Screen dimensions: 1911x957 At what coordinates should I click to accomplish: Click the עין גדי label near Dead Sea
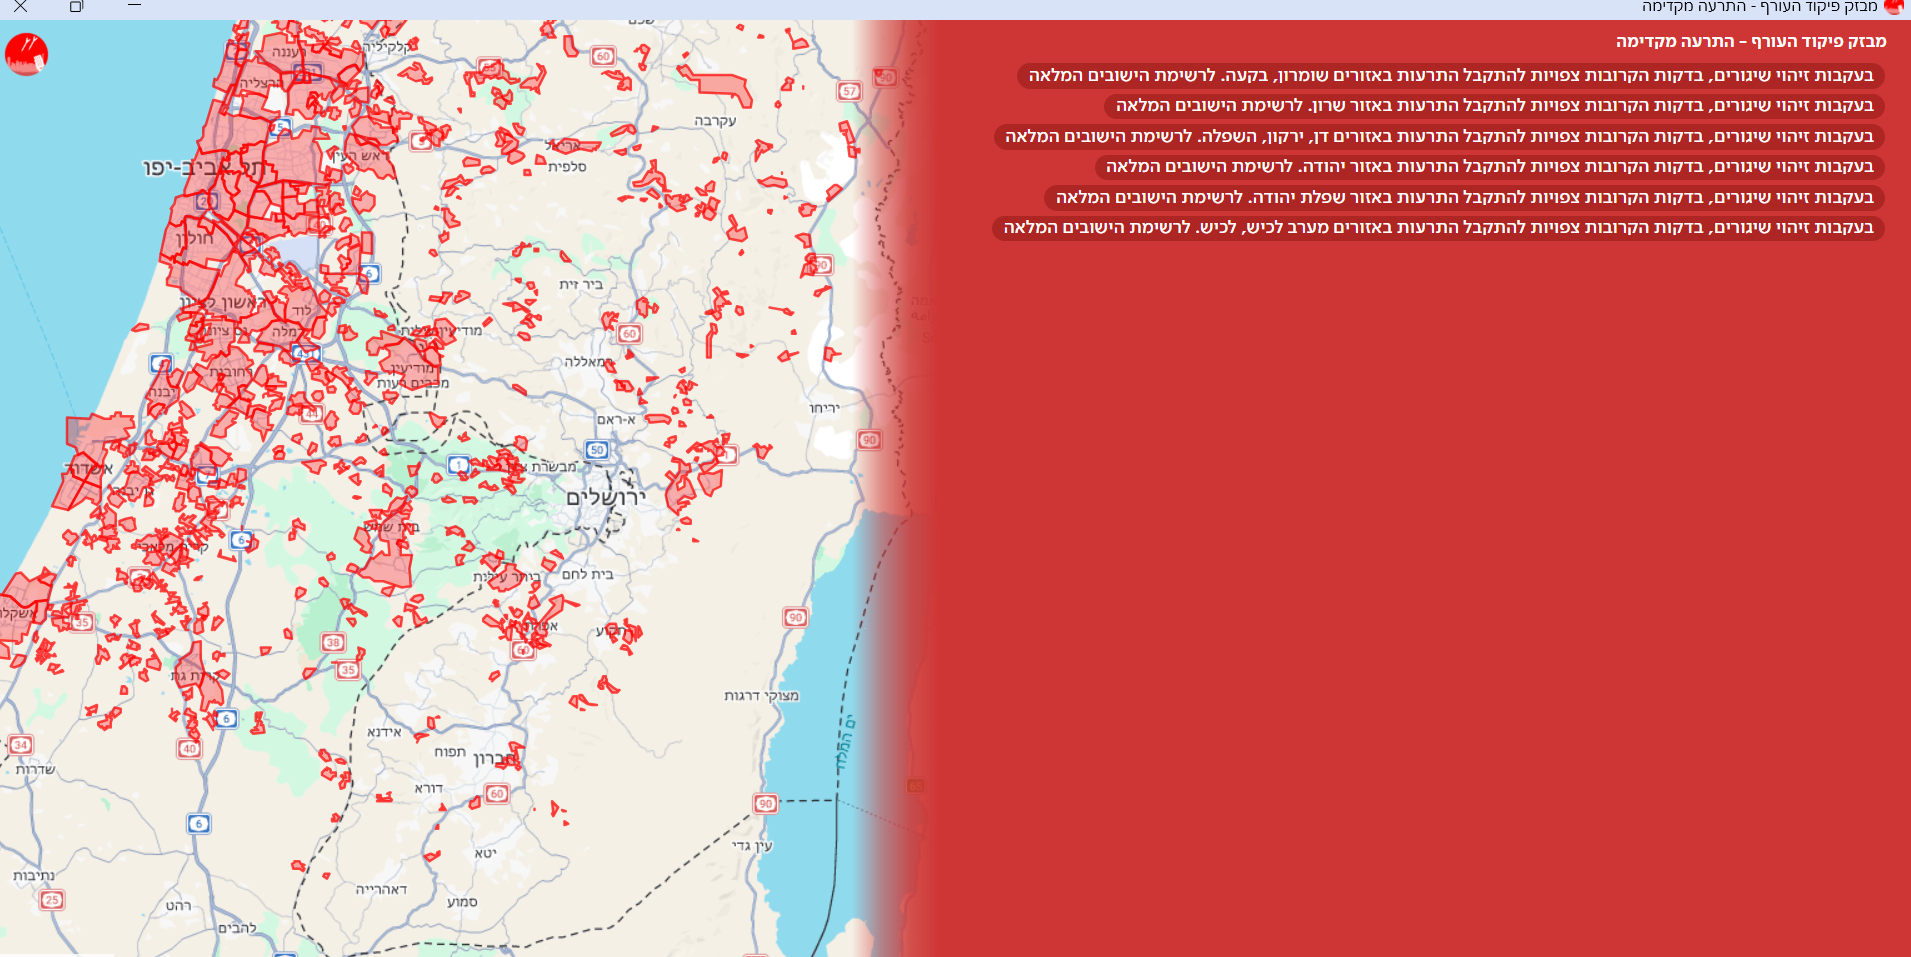click(x=752, y=846)
